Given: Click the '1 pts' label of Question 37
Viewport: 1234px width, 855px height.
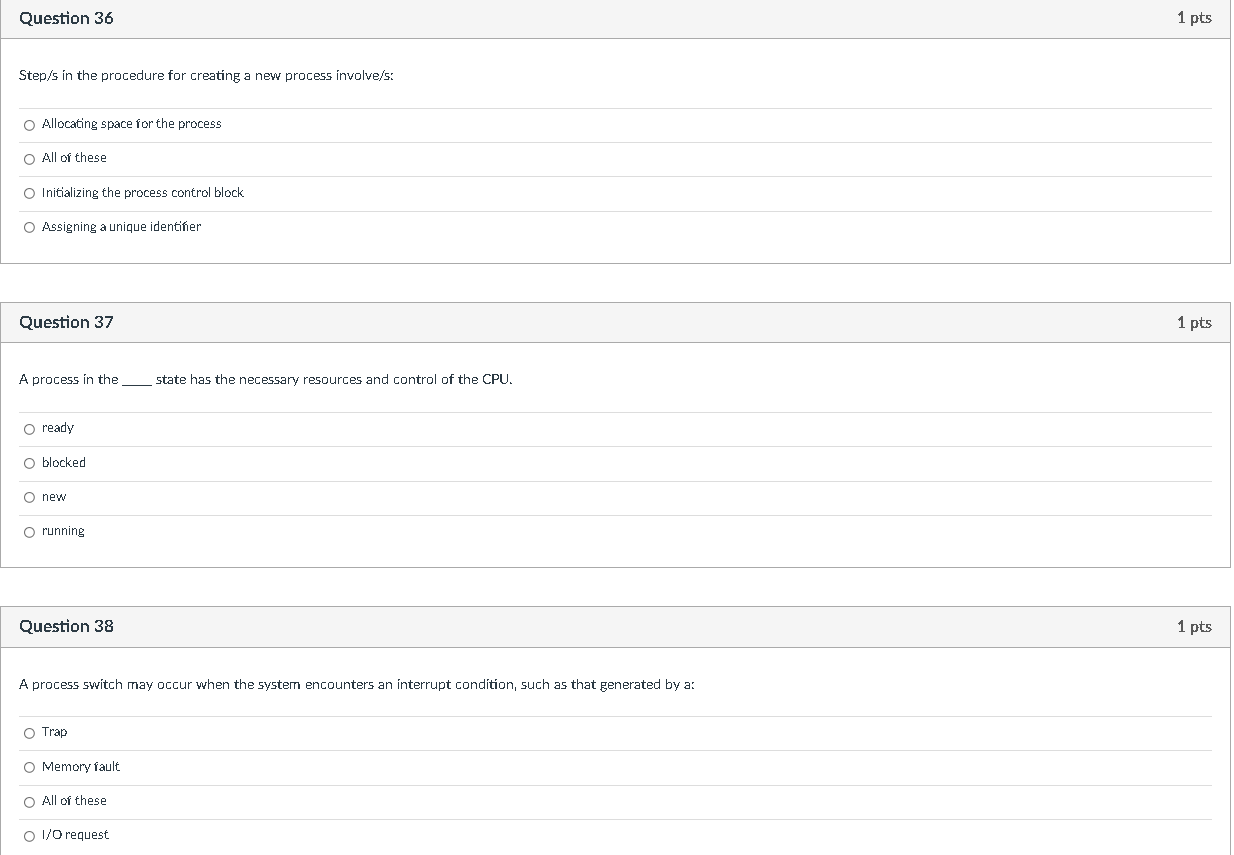Looking at the screenshot, I should 1194,322.
